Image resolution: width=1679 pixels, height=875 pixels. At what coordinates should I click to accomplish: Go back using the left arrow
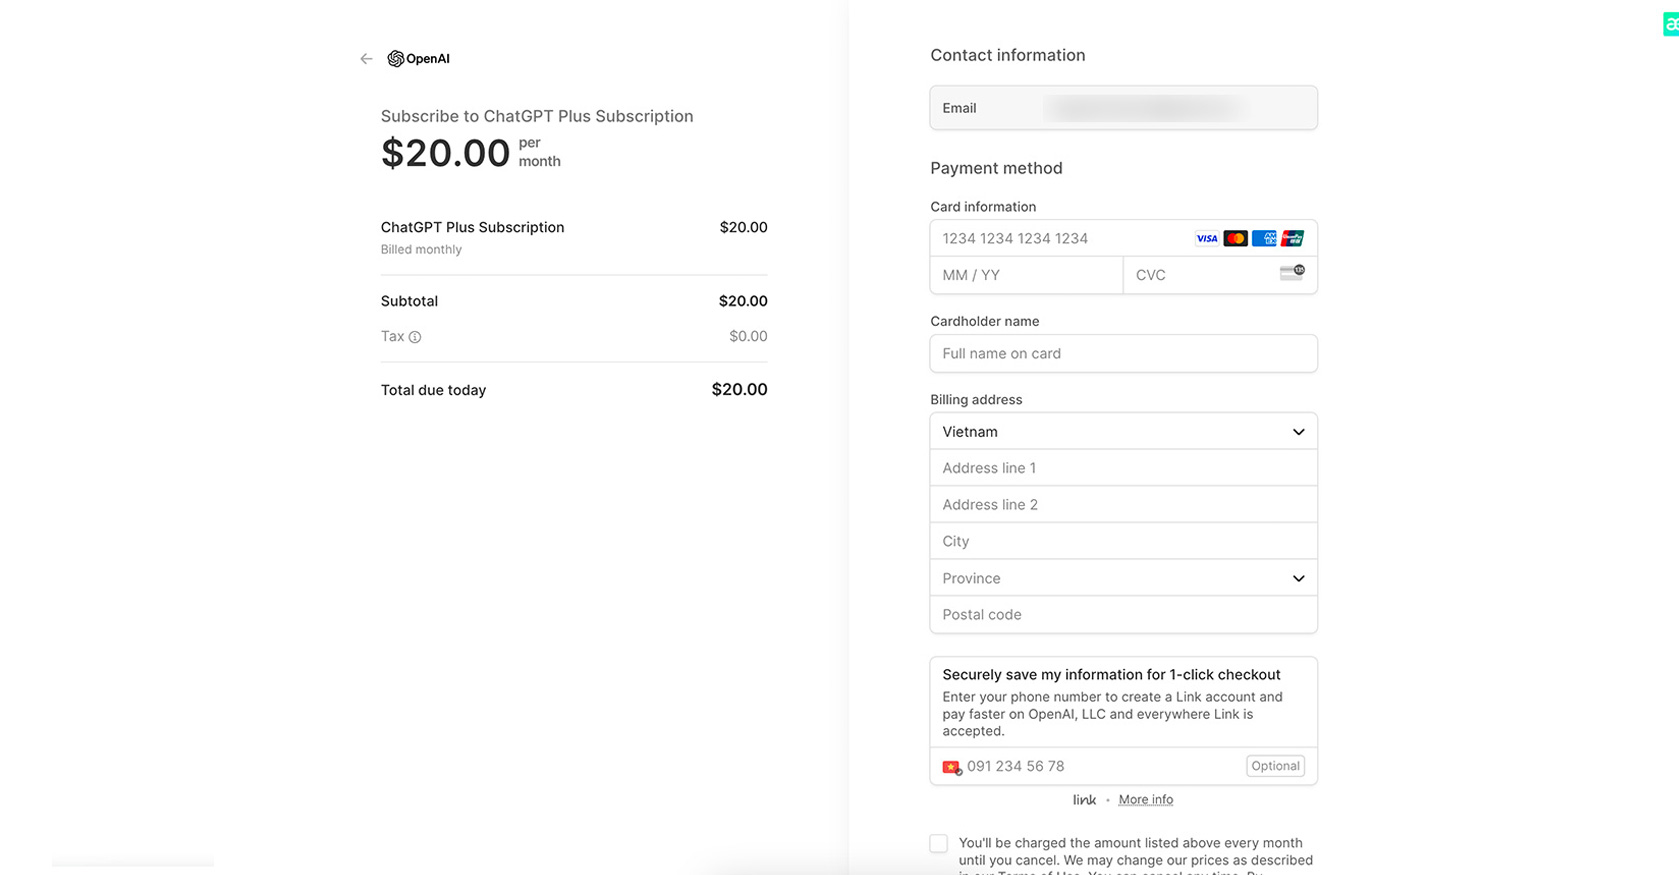pyautogui.click(x=366, y=59)
